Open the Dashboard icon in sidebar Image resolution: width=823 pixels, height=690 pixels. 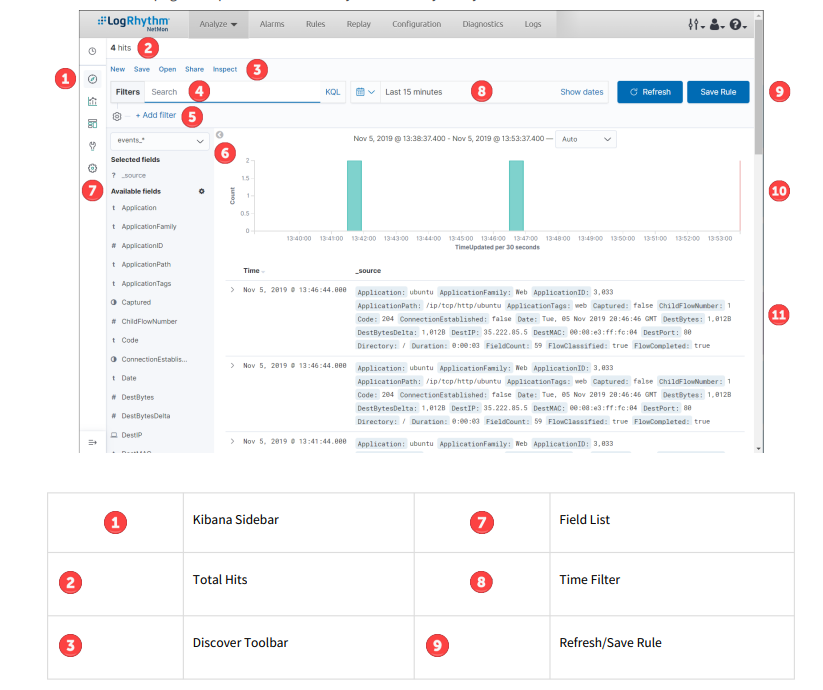(93, 124)
